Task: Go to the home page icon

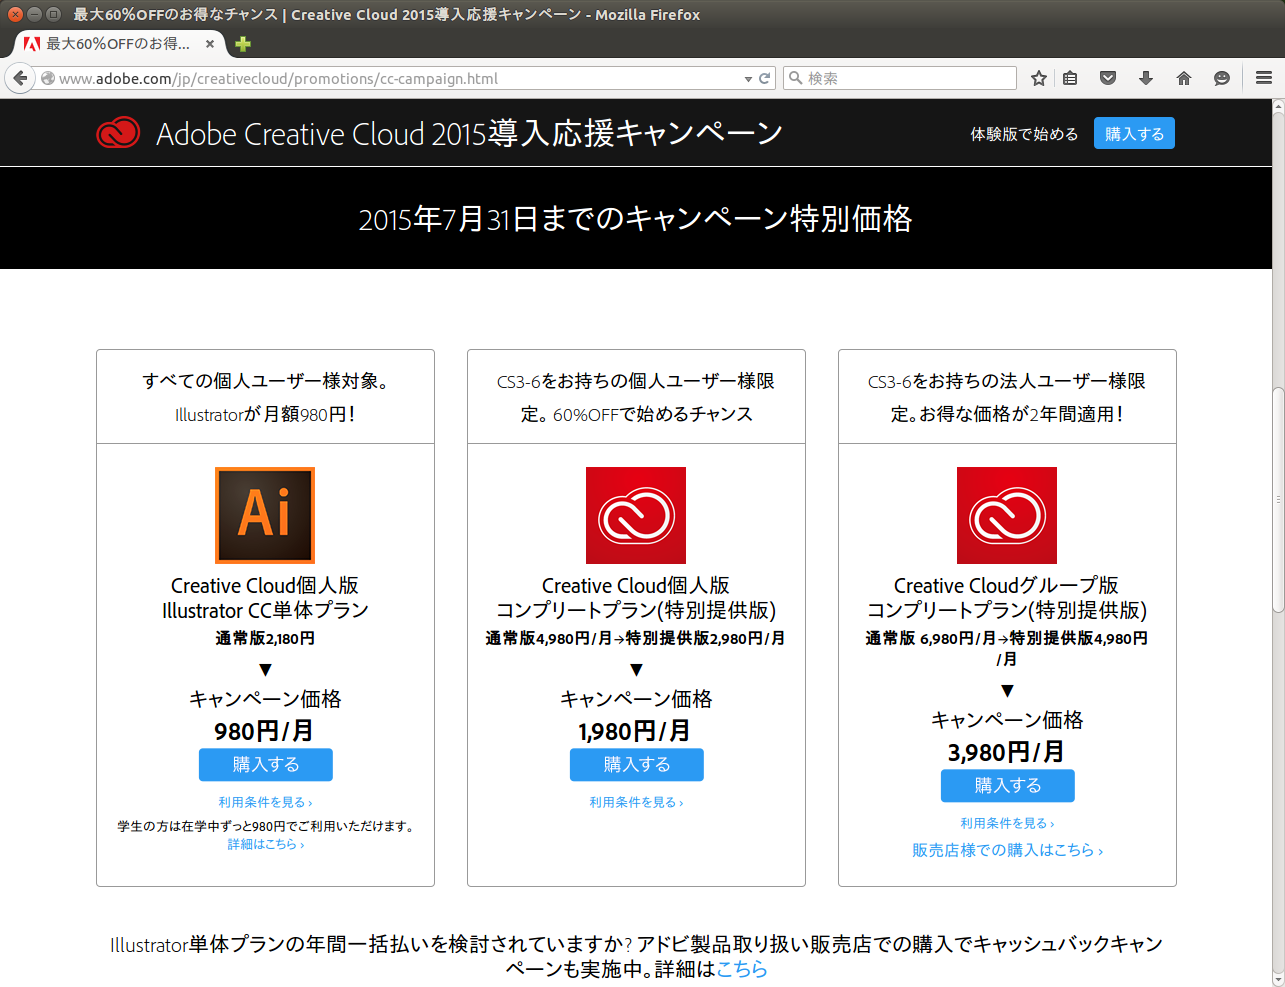Action: [1184, 78]
